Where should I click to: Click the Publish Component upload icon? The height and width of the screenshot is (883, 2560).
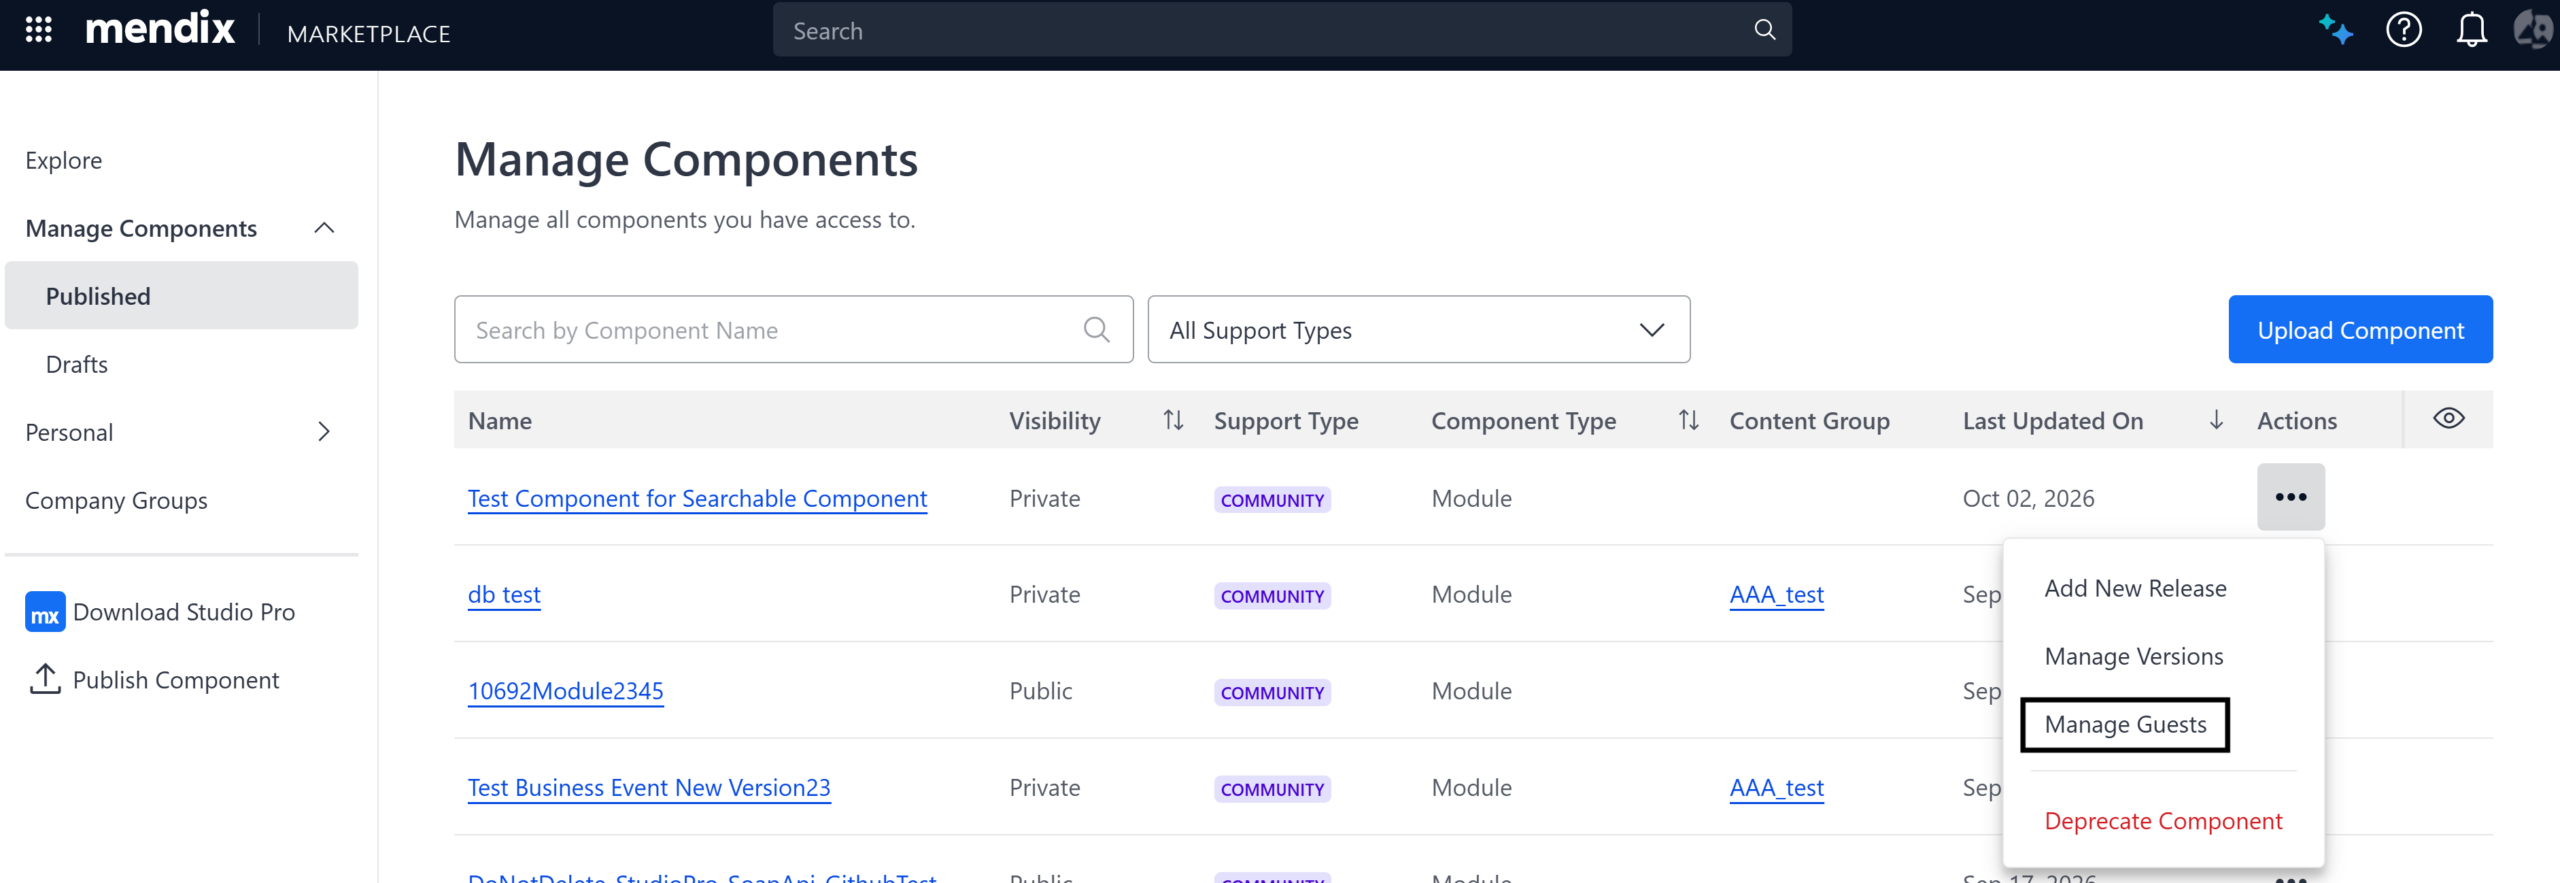point(45,680)
